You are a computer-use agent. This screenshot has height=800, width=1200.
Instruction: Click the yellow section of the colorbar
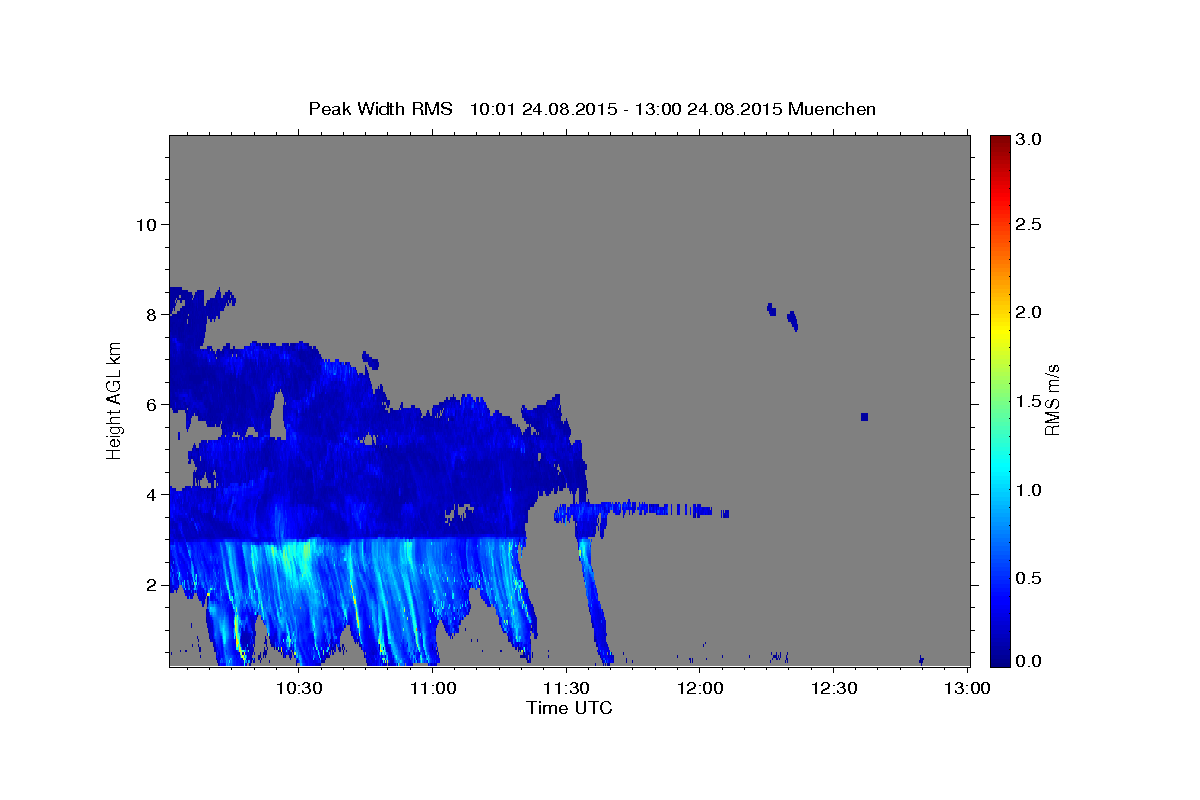(x=1000, y=330)
